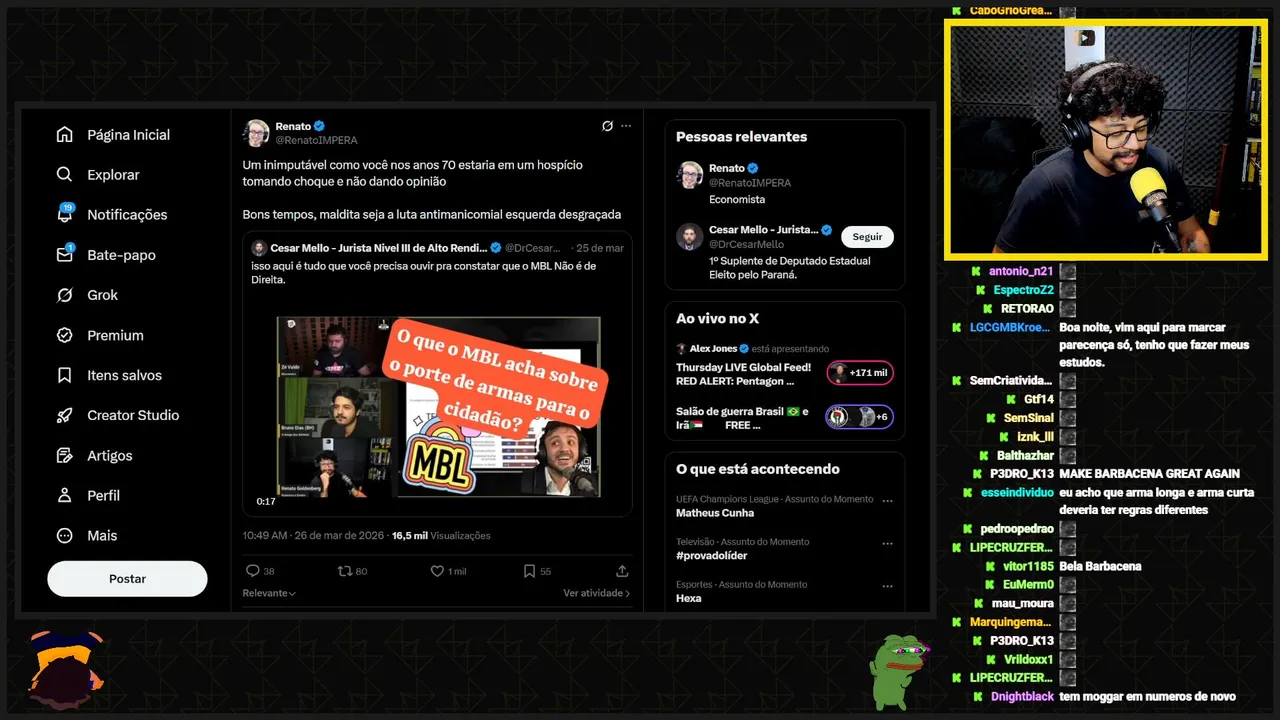This screenshot has height=720, width=1280.
Task: Open Bate-papo envelope icon
Action: (x=65, y=254)
